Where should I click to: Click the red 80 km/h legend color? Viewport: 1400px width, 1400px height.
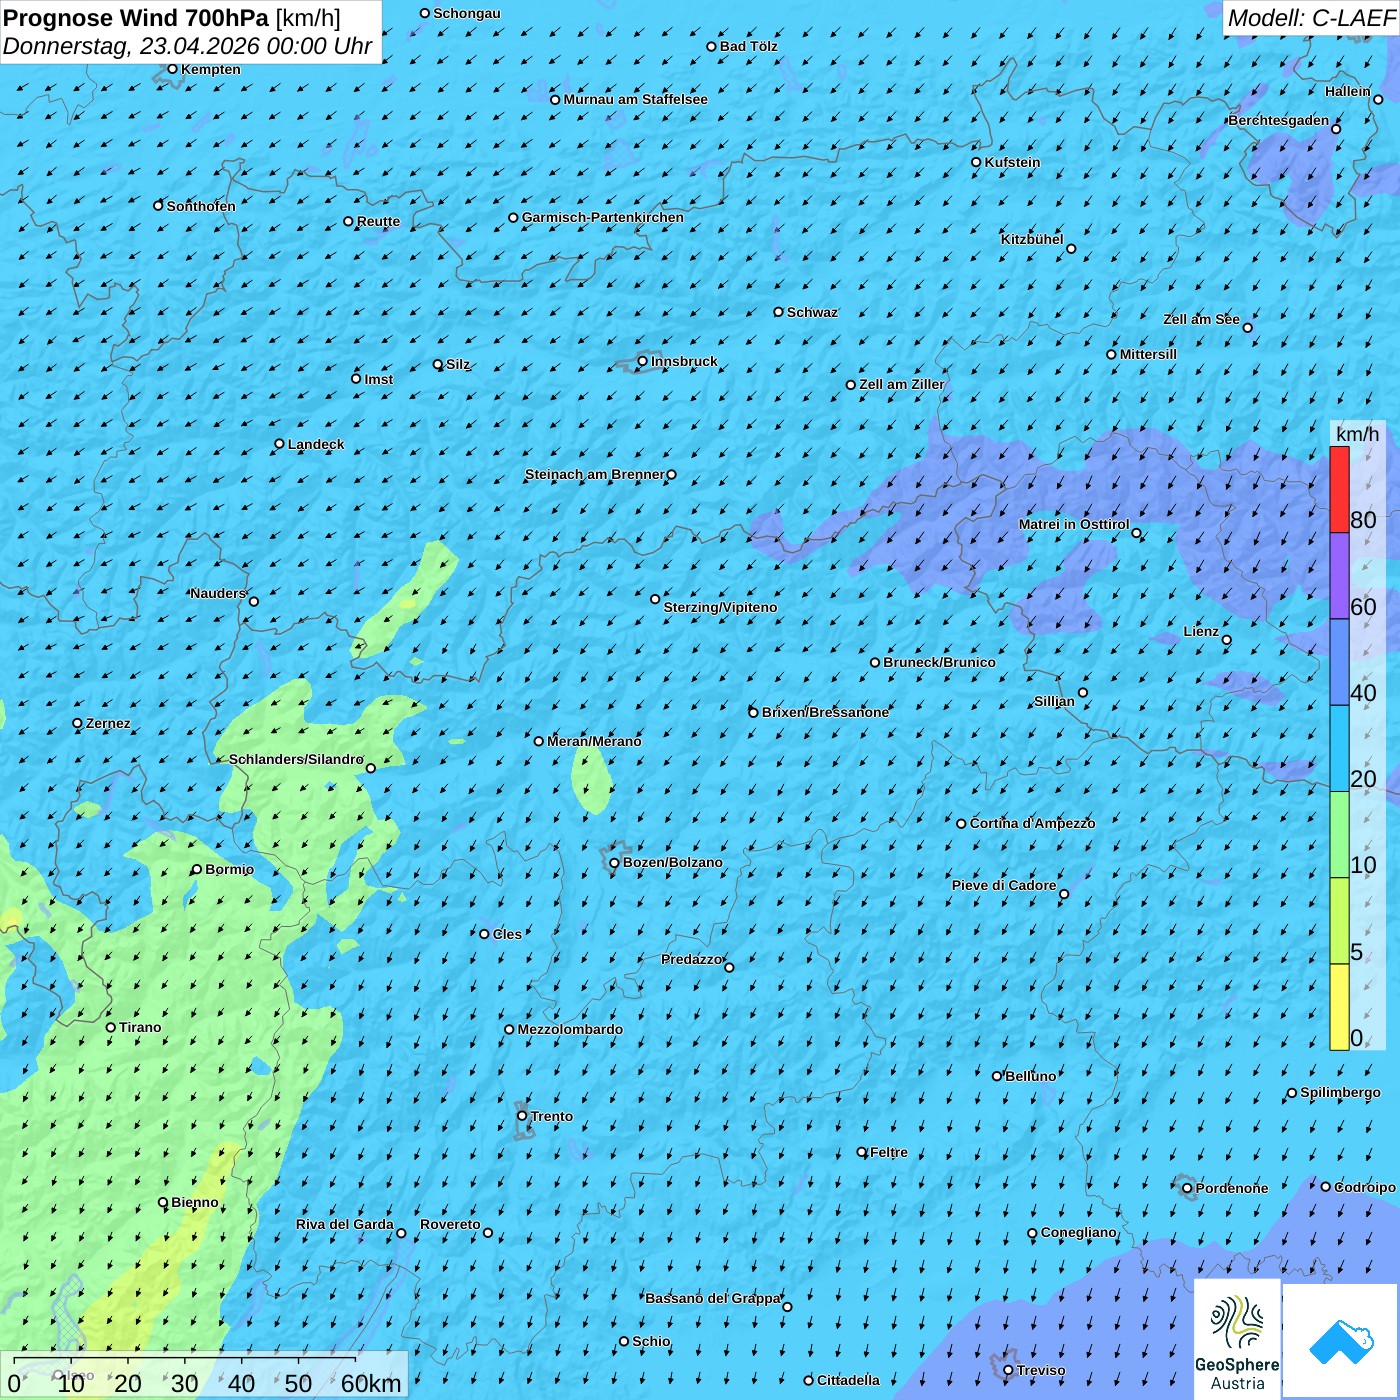[1339, 489]
